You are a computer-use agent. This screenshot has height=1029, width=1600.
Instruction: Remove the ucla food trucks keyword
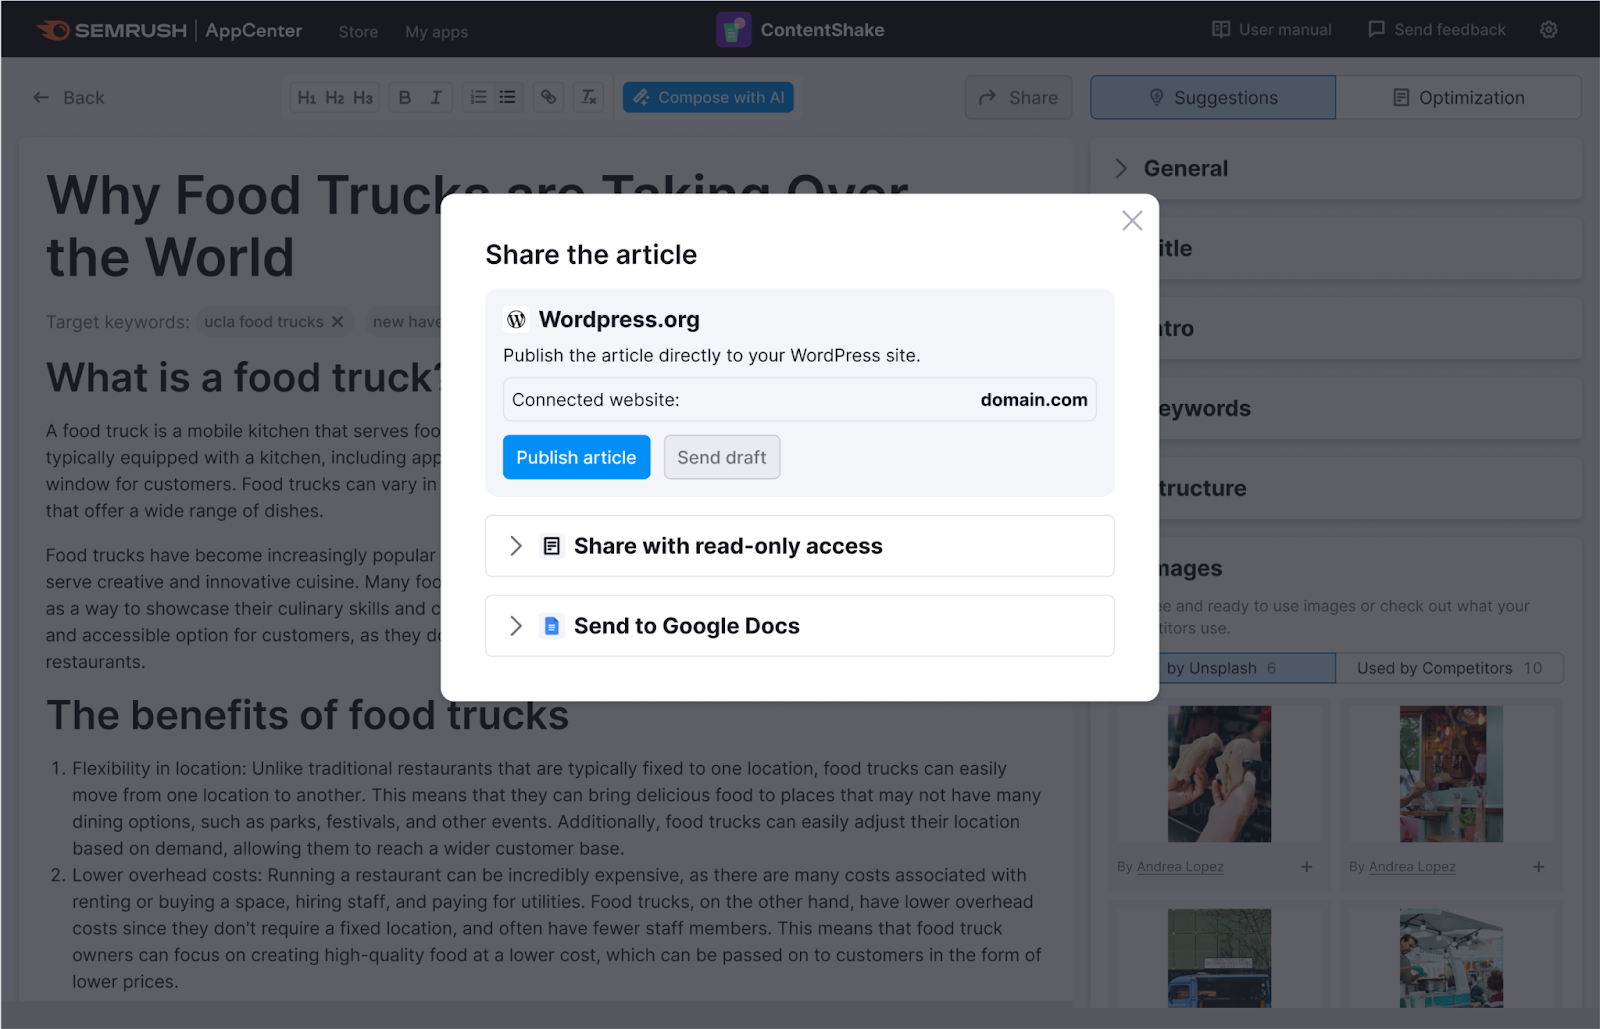click(337, 322)
